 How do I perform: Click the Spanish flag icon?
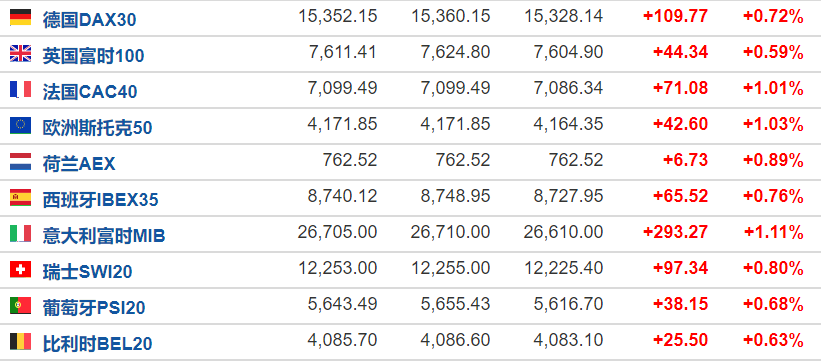[x=20, y=198]
